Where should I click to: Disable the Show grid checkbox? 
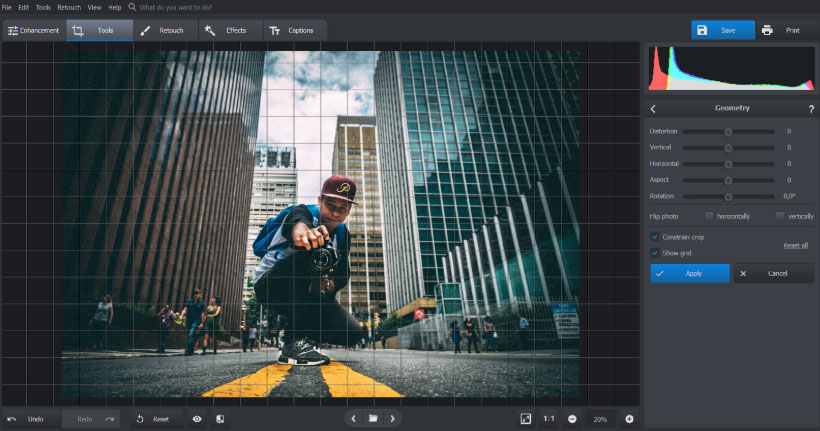pyautogui.click(x=655, y=253)
